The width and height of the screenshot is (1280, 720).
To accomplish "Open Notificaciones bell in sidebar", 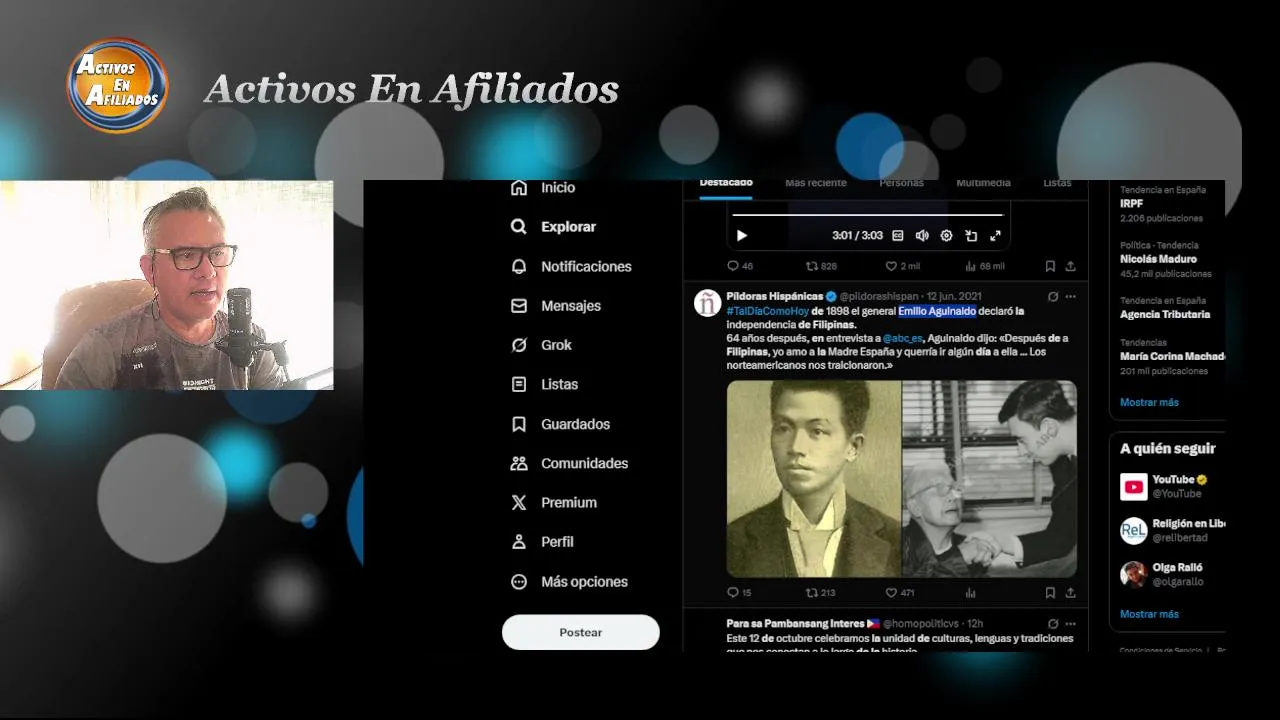I will 571,266.
